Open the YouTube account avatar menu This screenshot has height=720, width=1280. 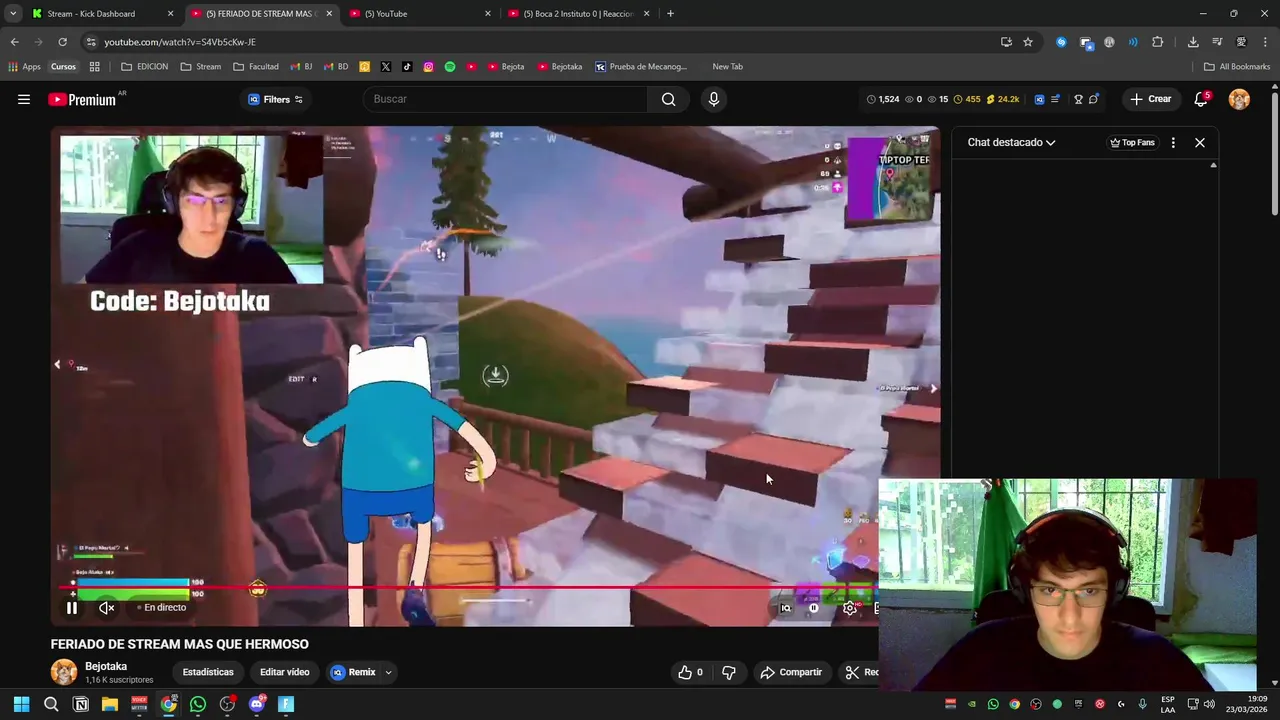point(1239,99)
